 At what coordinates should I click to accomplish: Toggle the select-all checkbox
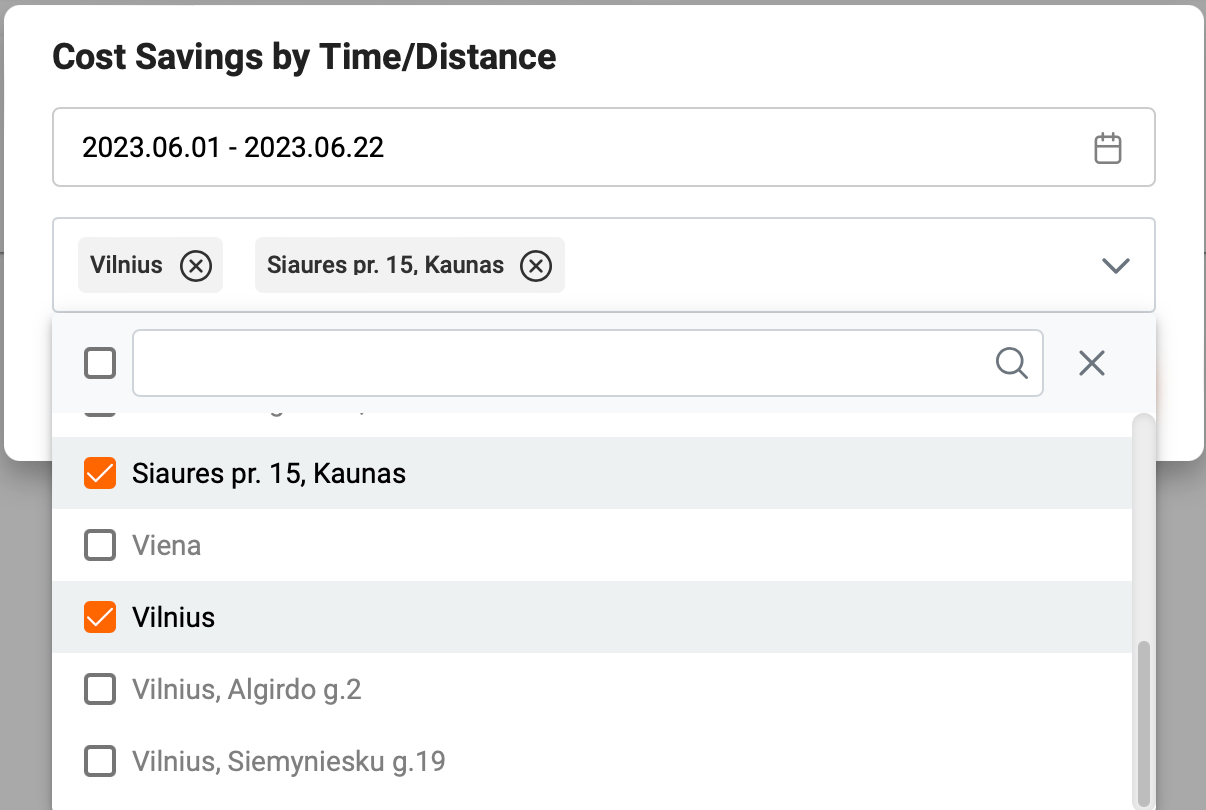[100, 363]
